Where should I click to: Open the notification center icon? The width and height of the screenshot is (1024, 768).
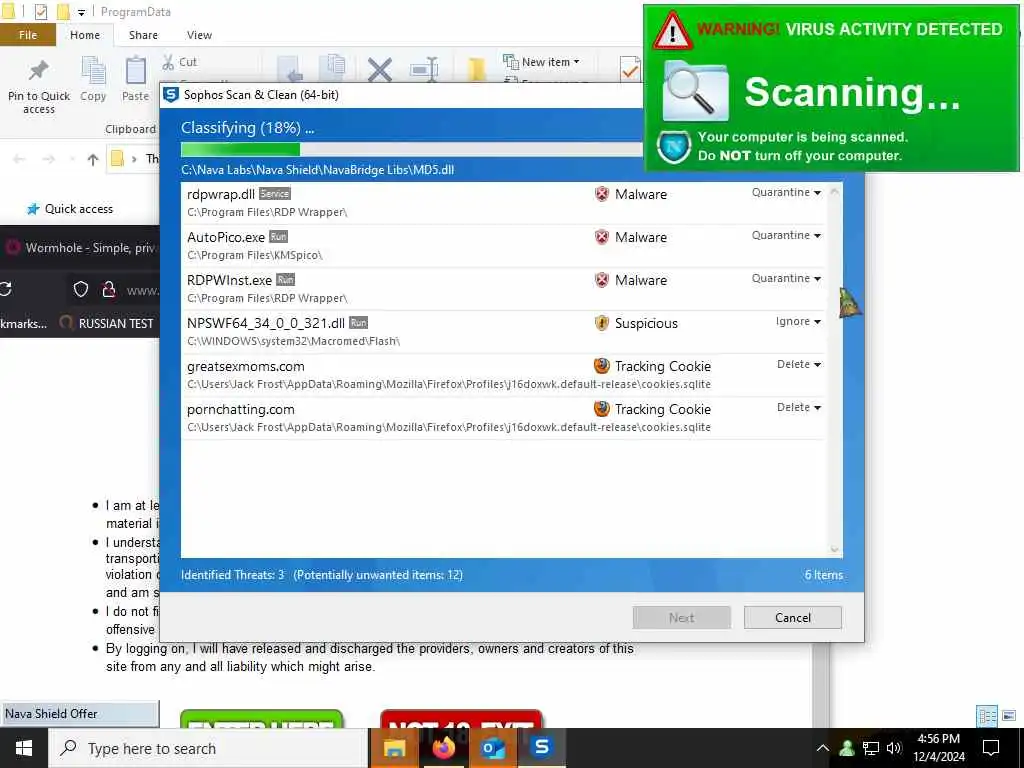pyautogui.click(x=991, y=748)
